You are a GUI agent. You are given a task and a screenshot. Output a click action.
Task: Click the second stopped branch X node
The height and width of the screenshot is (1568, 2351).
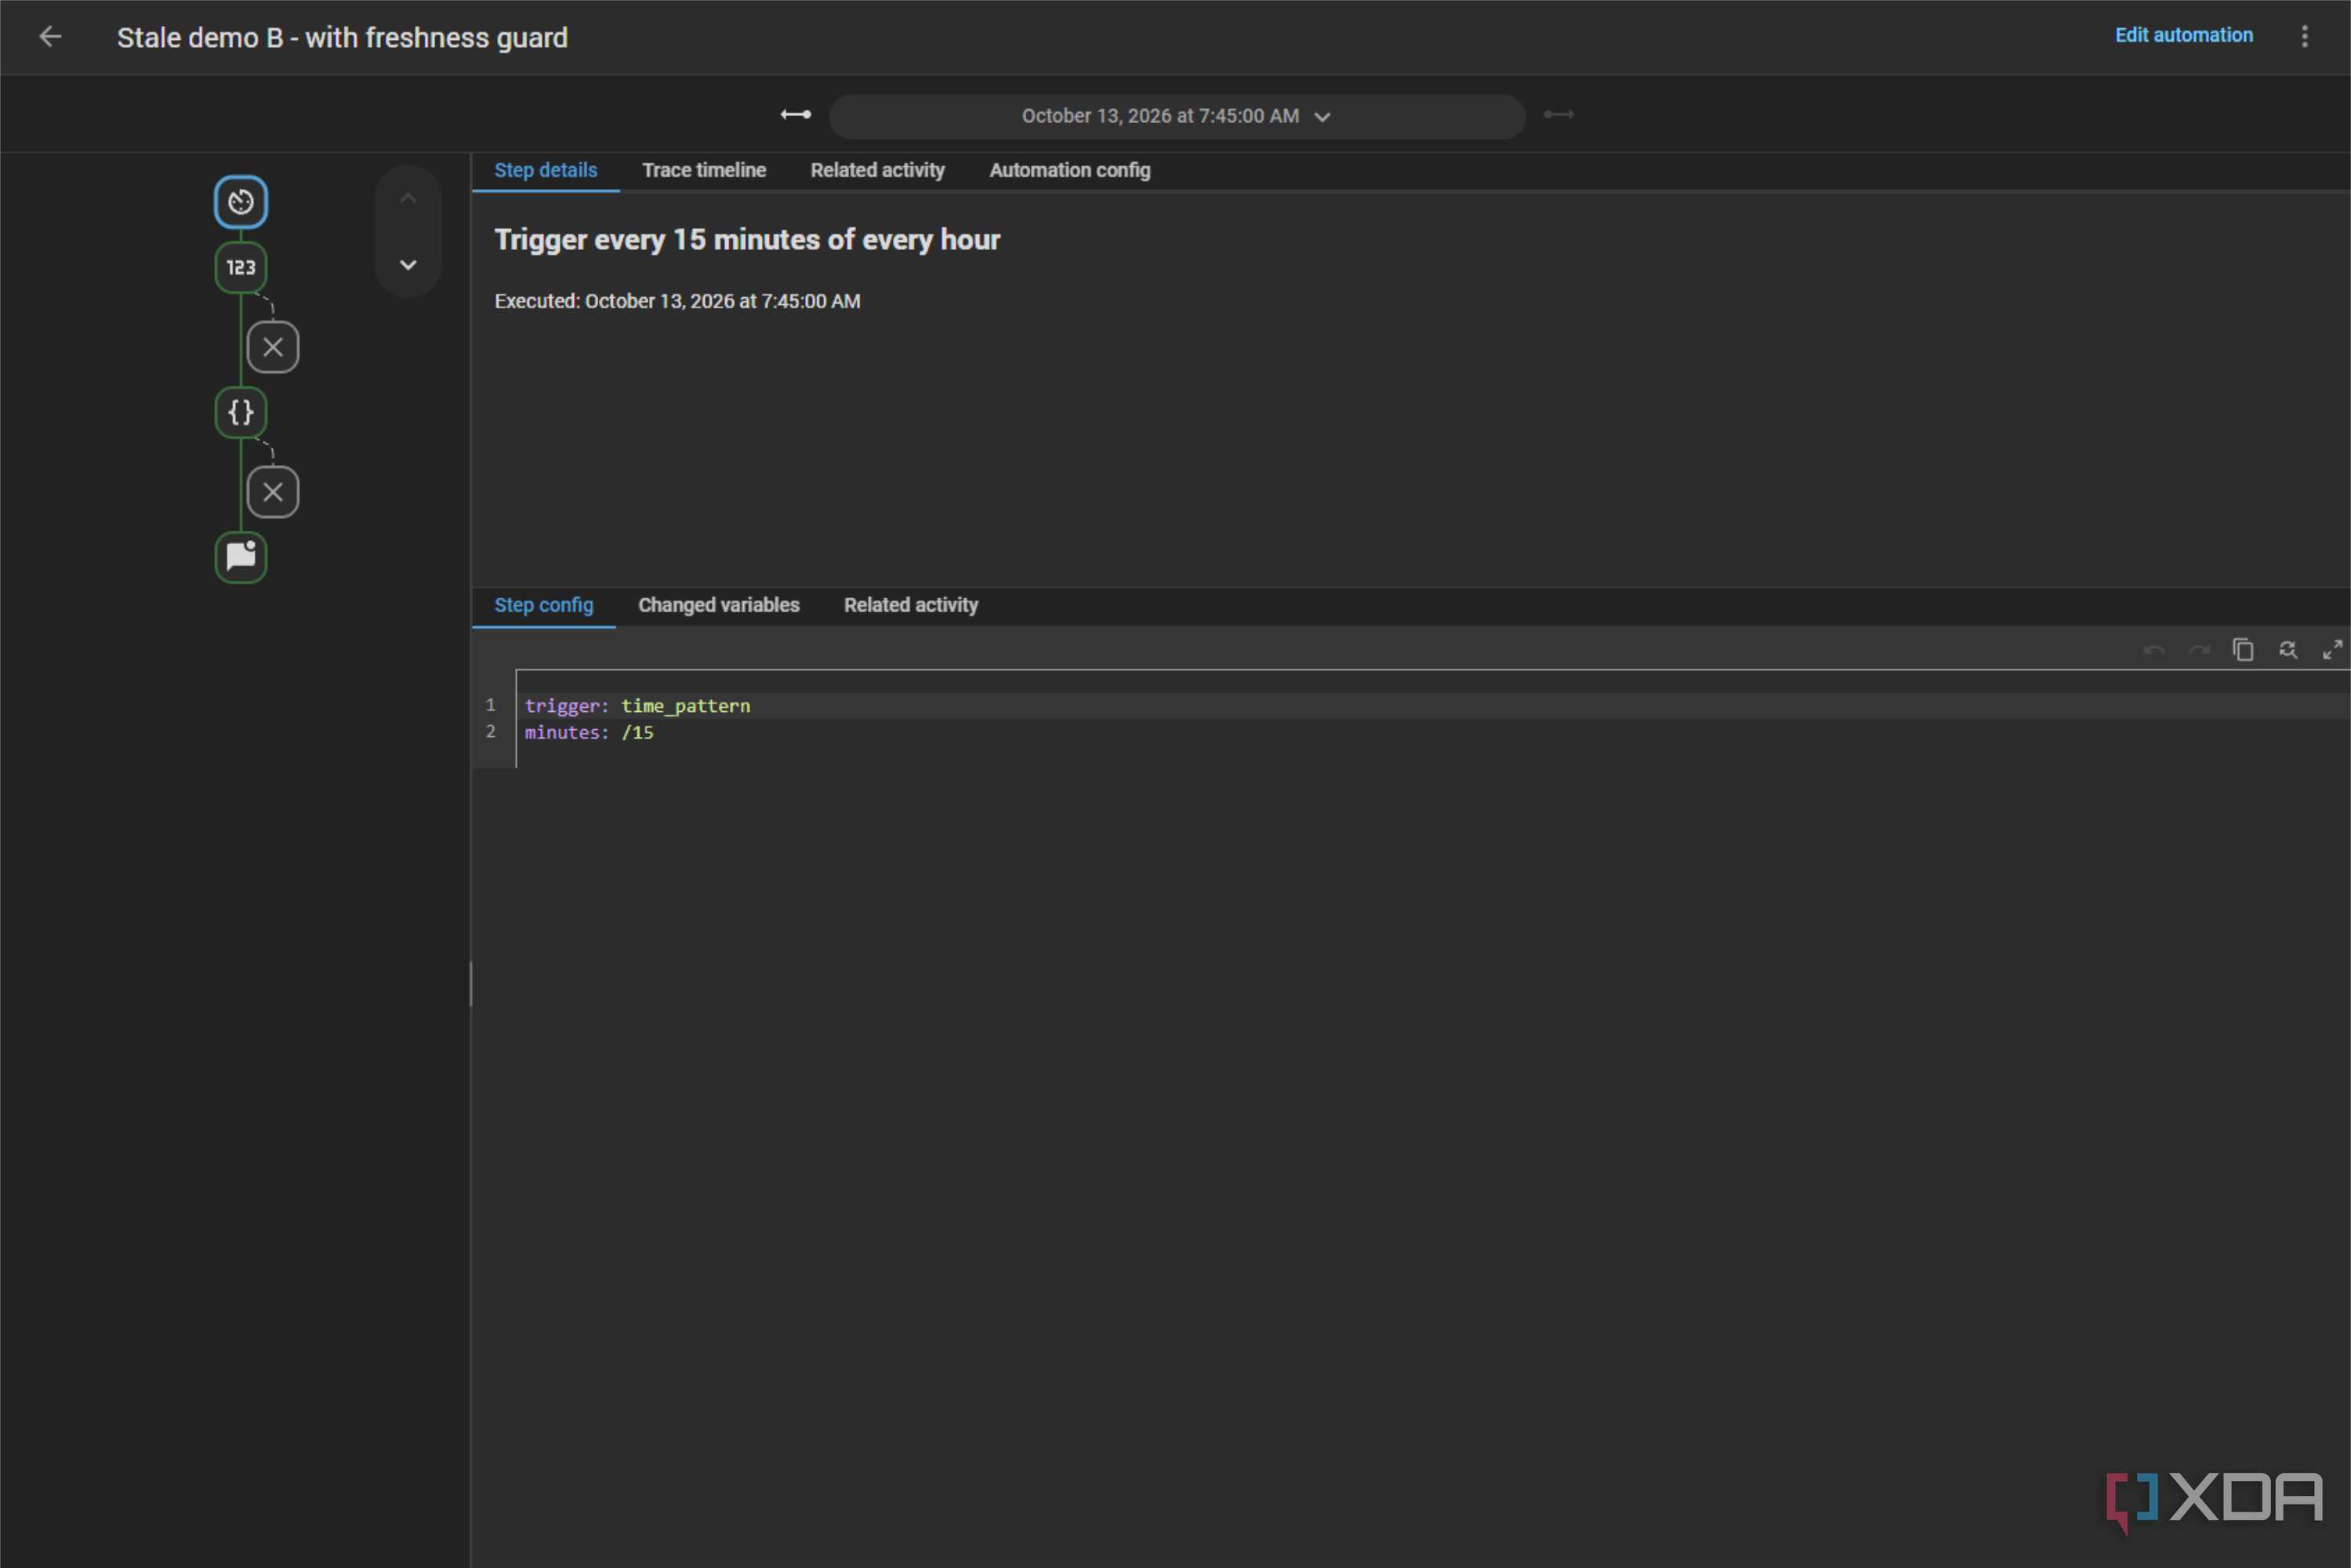pos(273,492)
